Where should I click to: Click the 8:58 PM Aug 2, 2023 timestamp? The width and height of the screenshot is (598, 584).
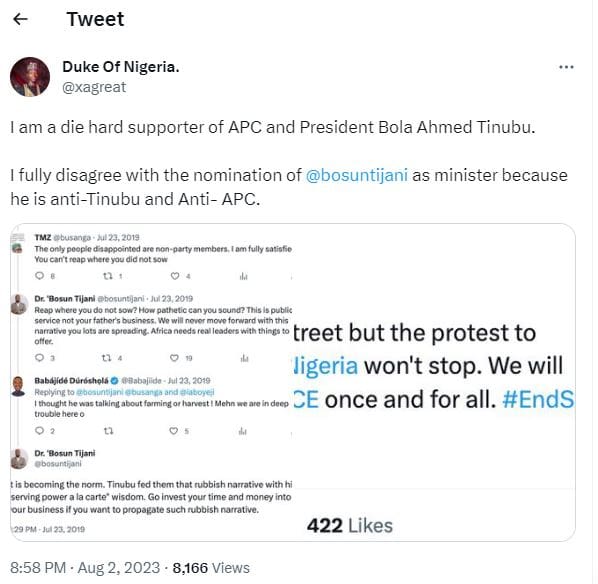click(x=85, y=568)
